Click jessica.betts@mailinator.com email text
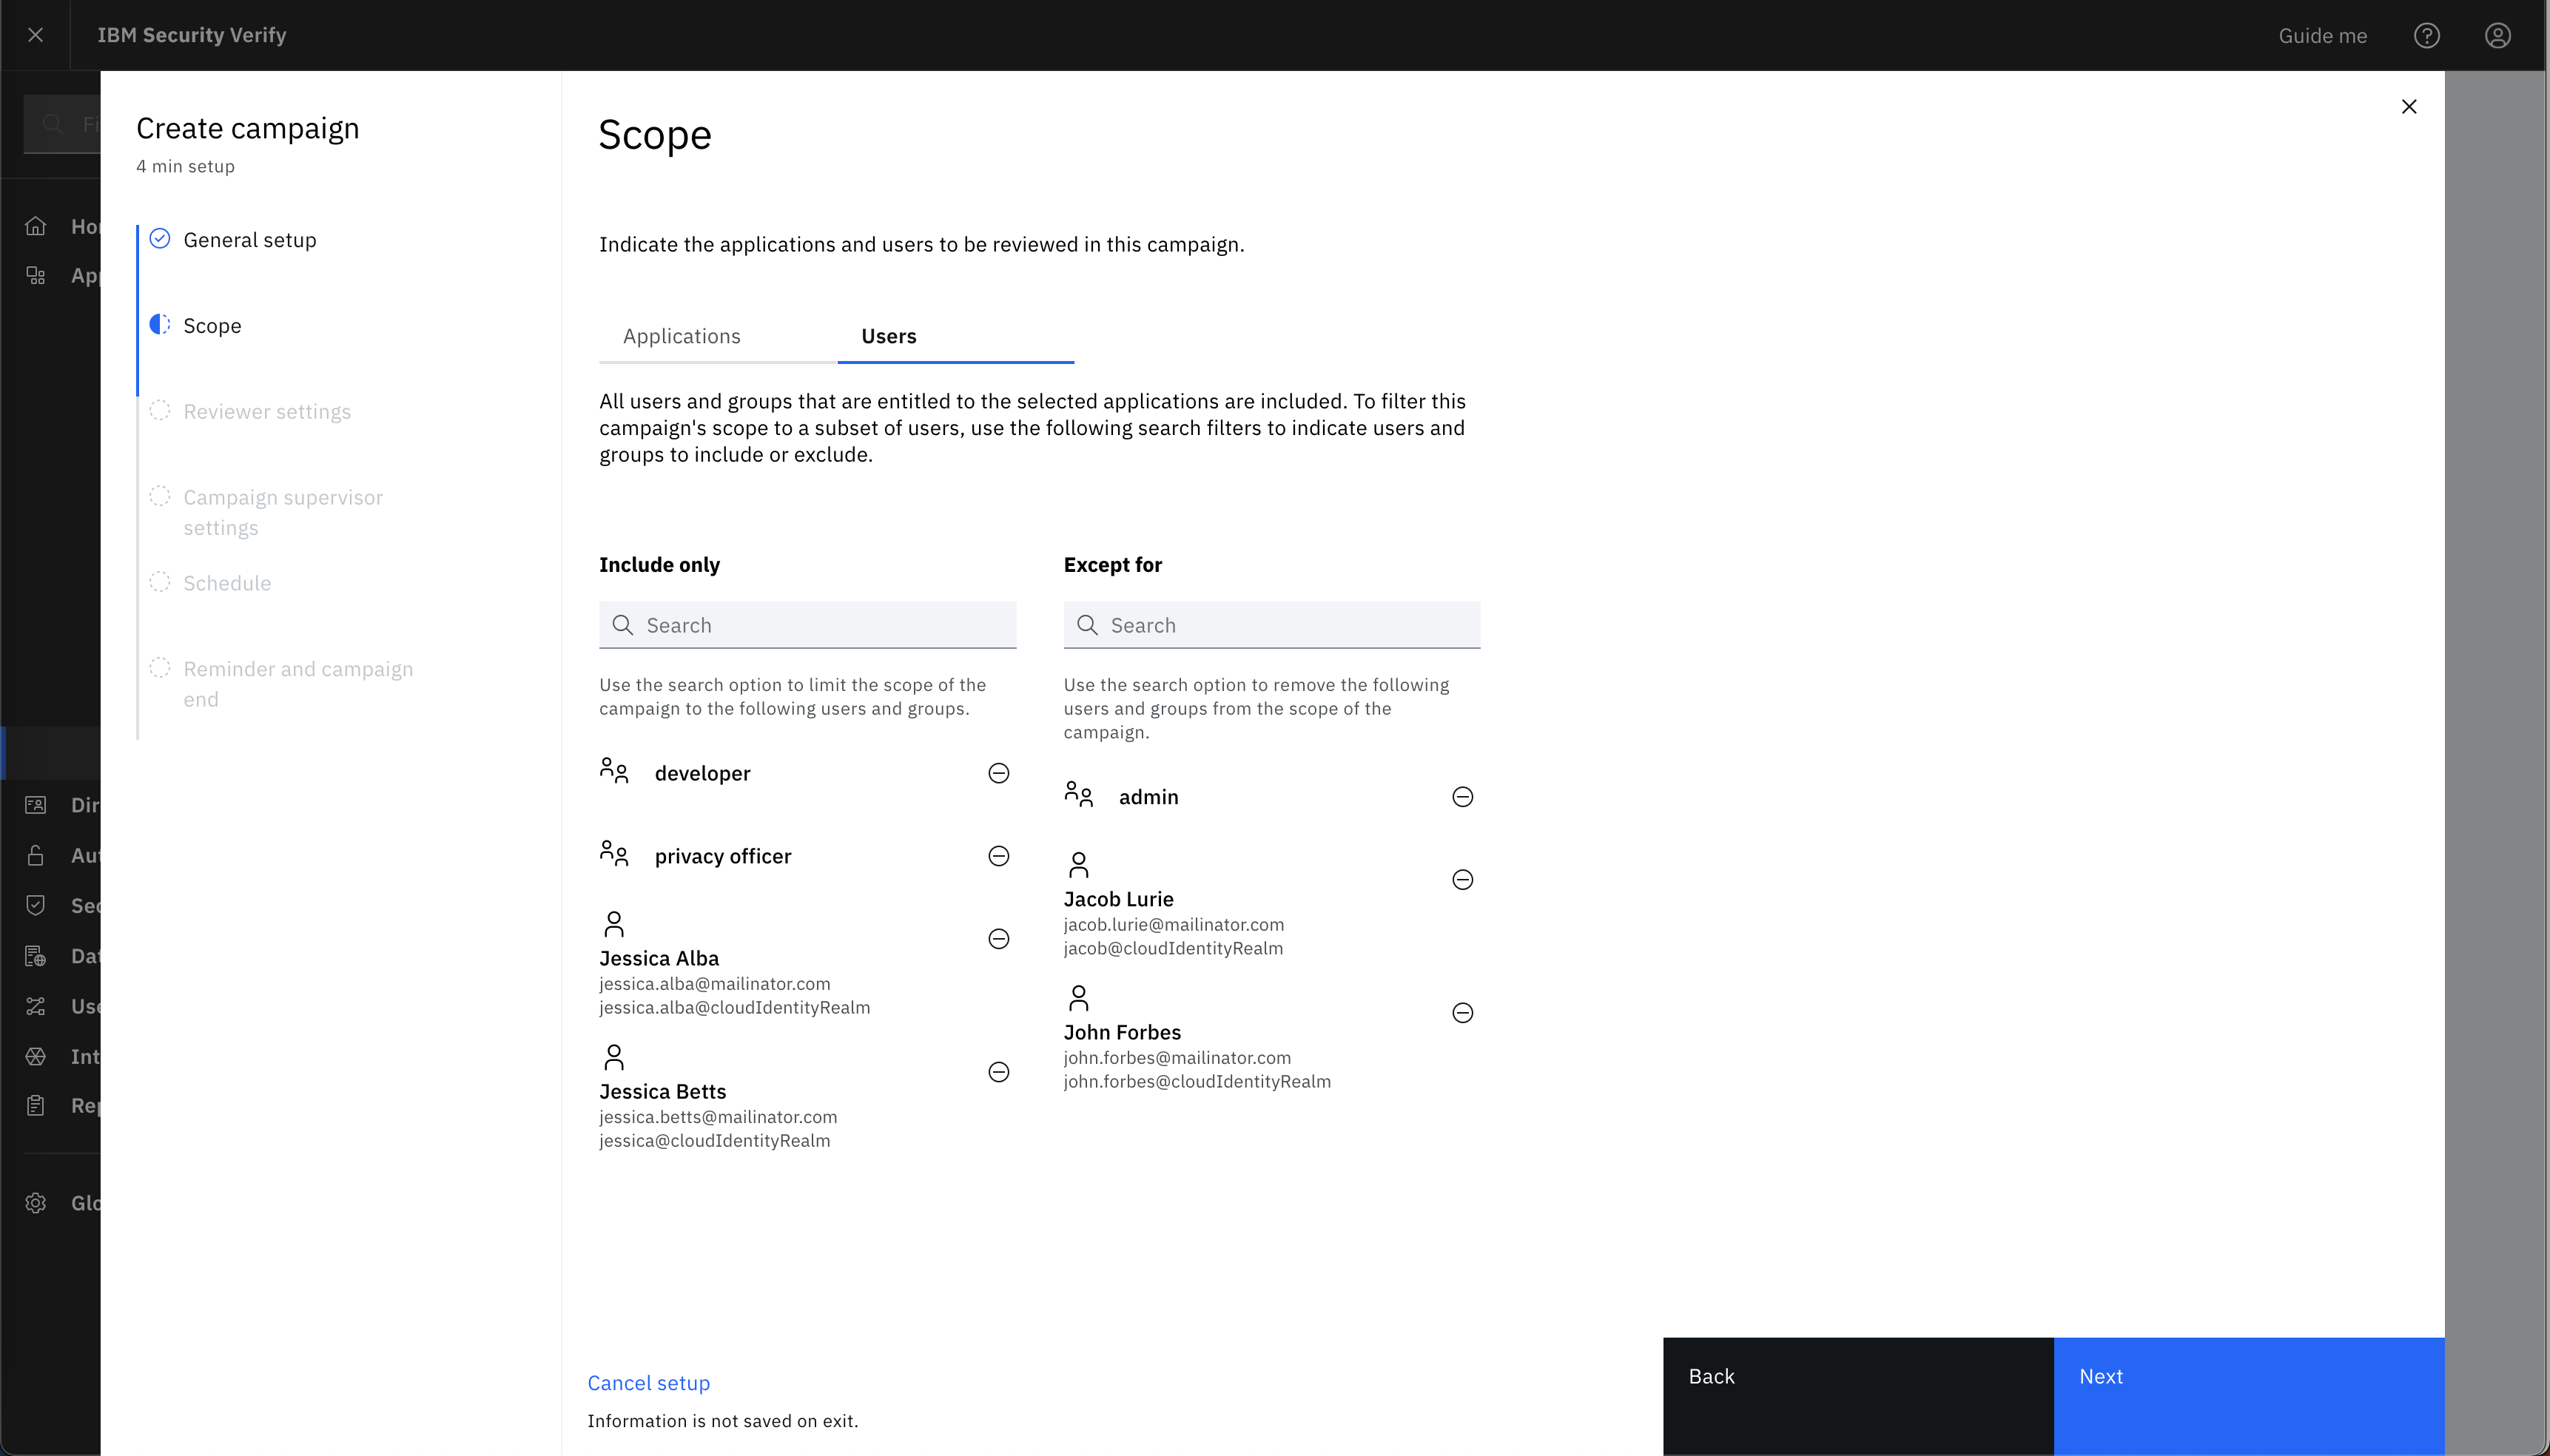Image resolution: width=2550 pixels, height=1456 pixels. point(718,1117)
